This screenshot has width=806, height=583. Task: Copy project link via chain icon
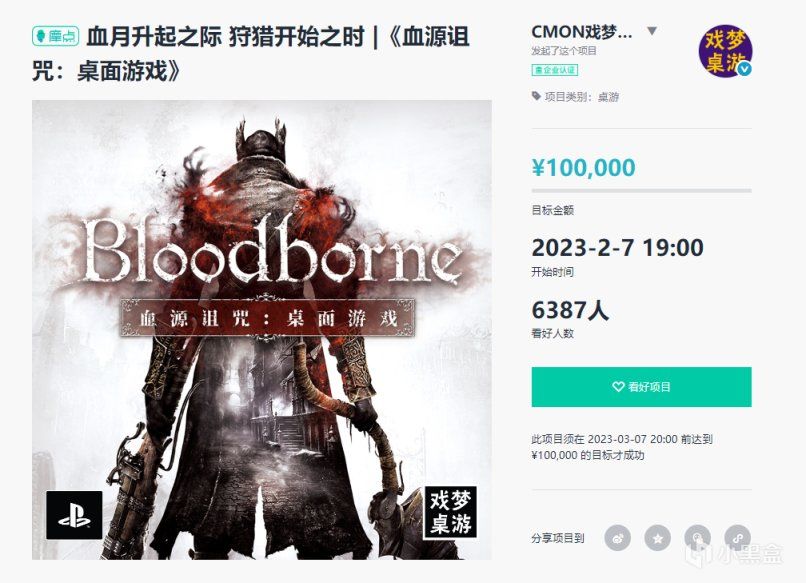coord(738,536)
